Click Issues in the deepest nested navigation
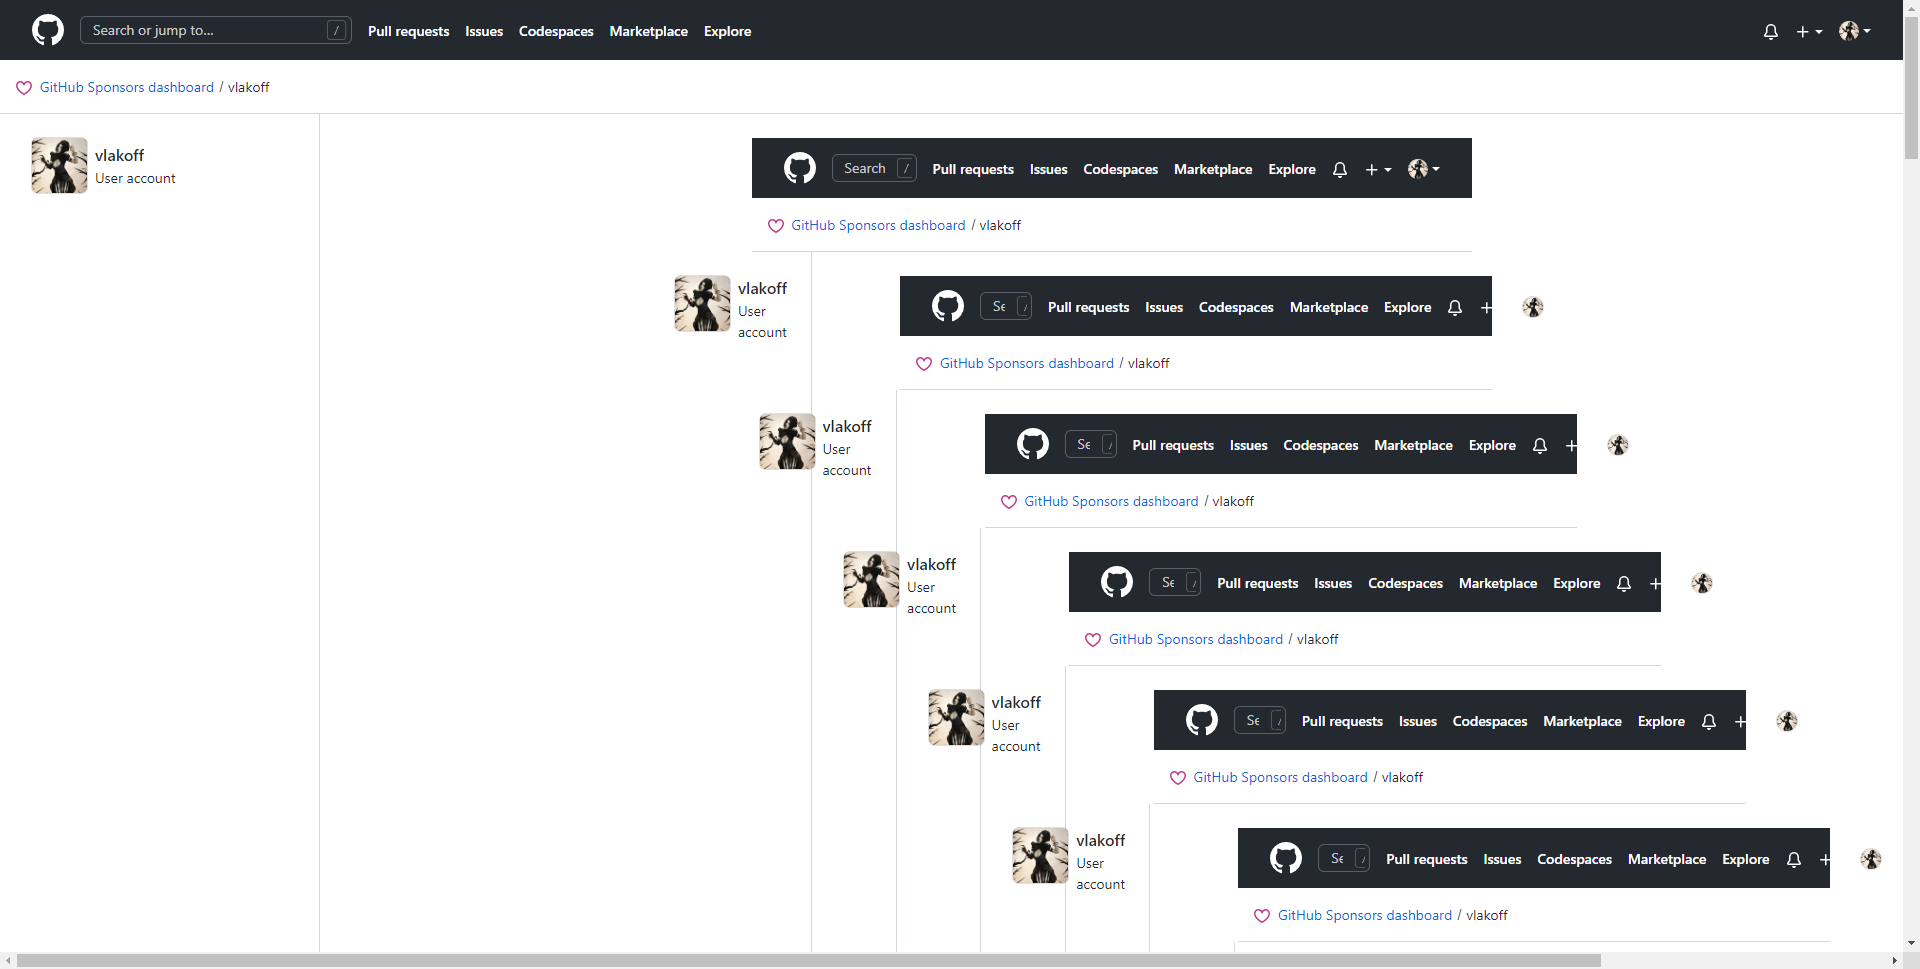Viewport: 1920px width, 969px height. 1502,859
